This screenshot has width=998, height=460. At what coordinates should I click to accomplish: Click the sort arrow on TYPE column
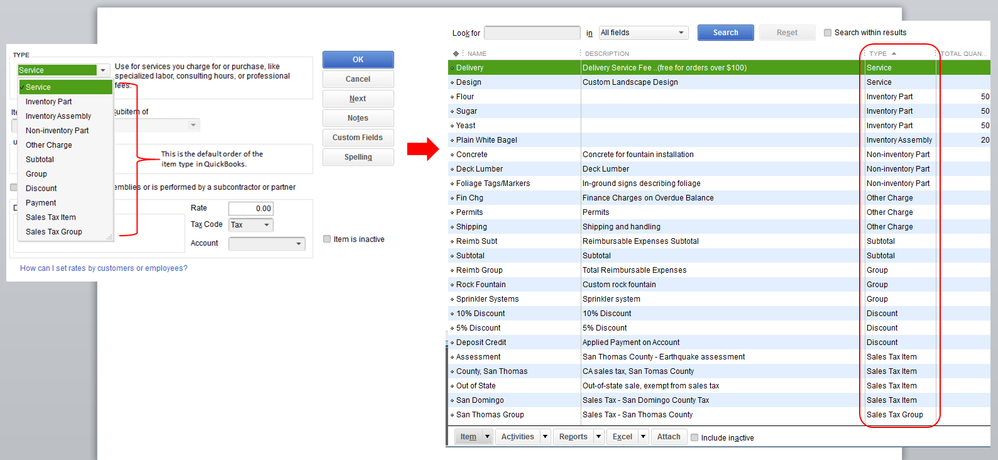(x=894, y=53)
